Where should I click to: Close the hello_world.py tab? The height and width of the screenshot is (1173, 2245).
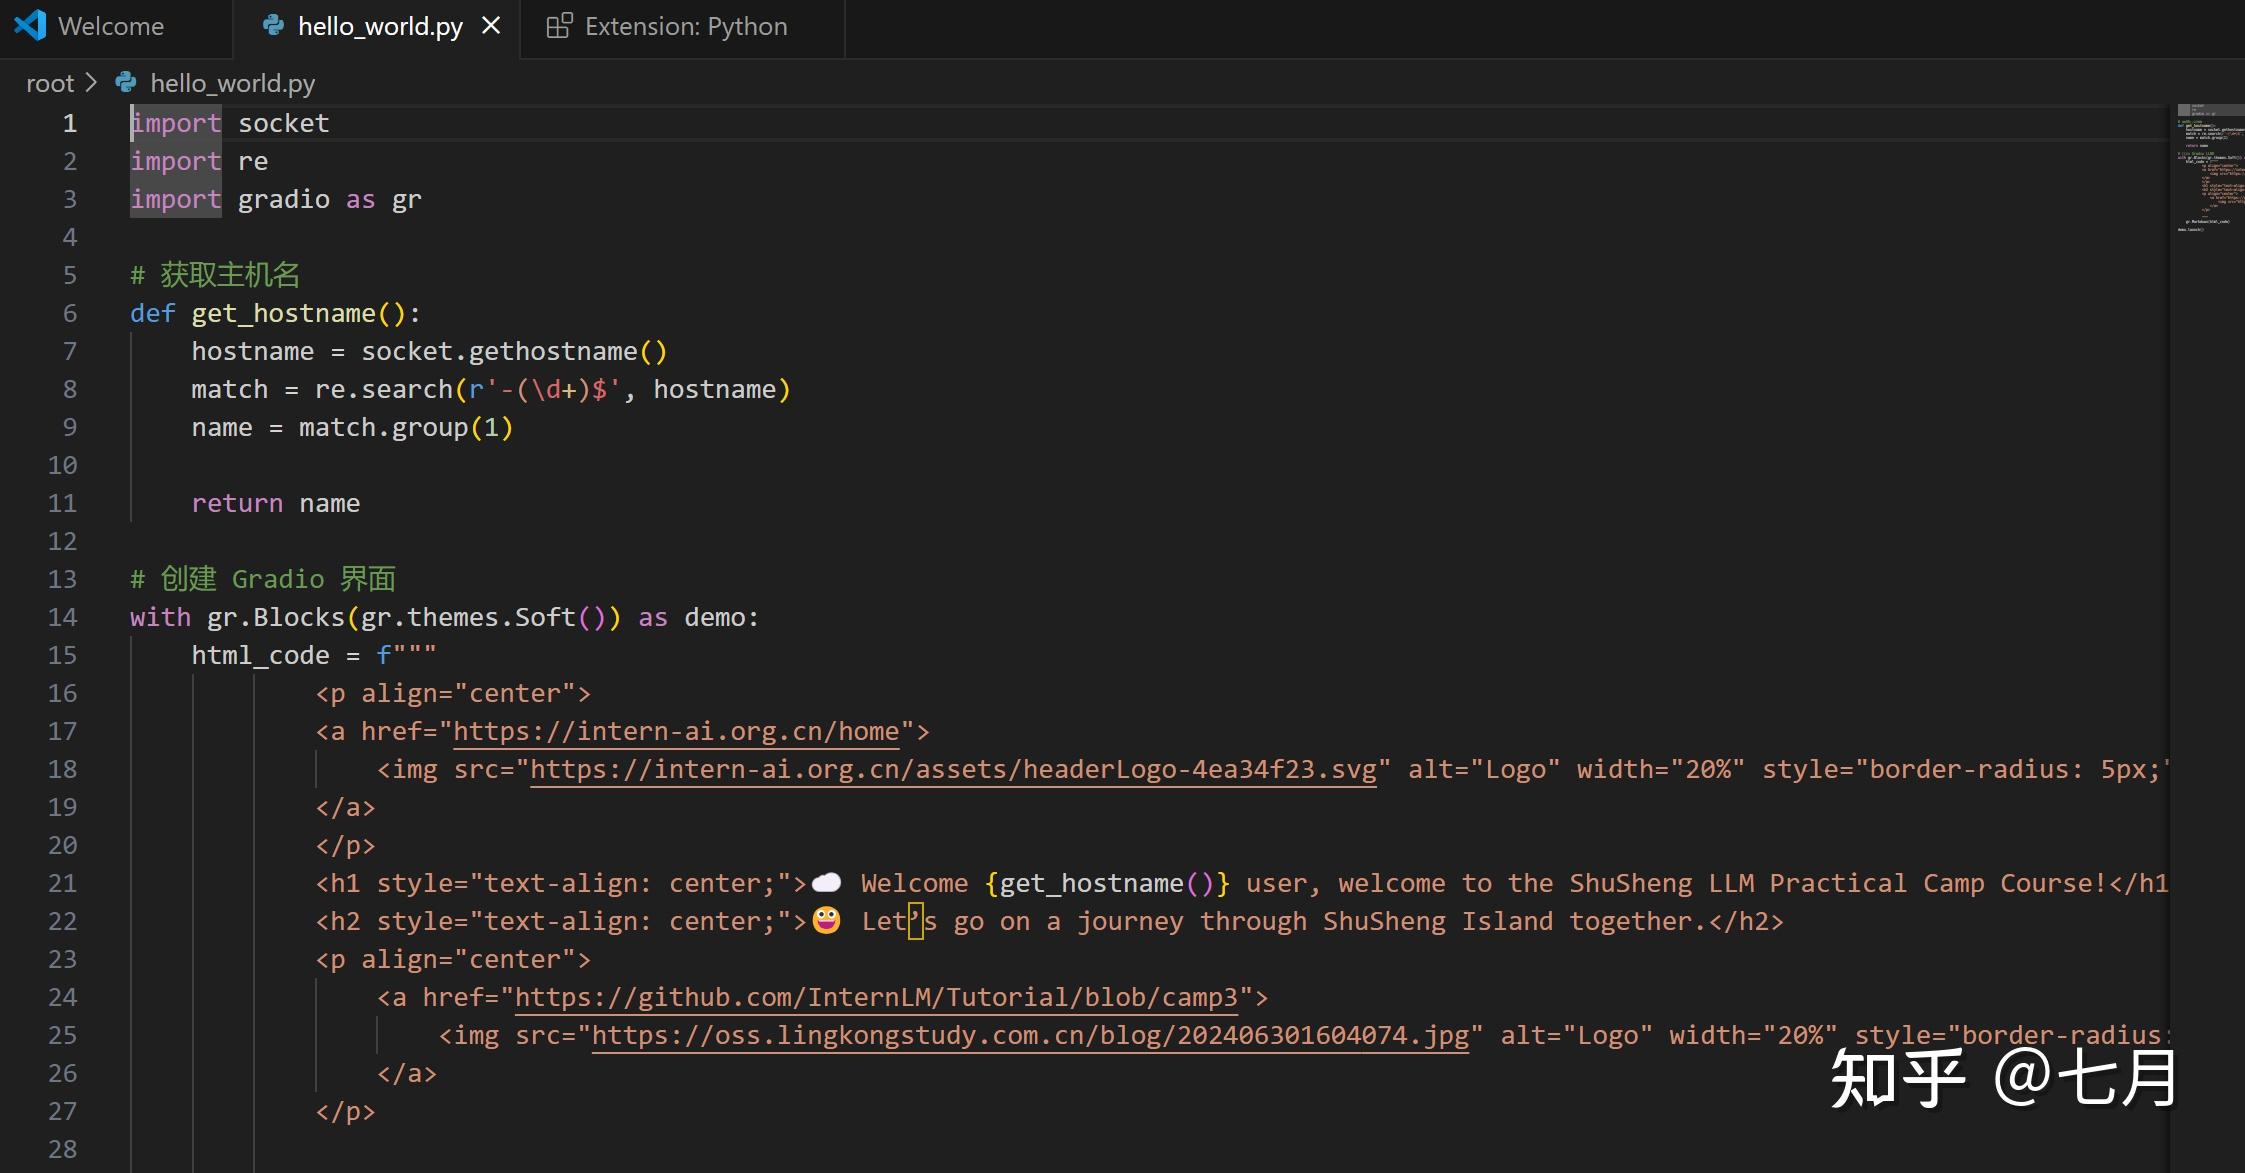(x=491, y=26)
